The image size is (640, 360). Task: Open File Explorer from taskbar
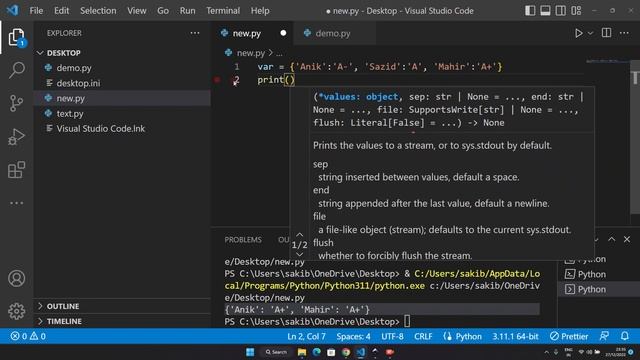click(x=302, y=352)
